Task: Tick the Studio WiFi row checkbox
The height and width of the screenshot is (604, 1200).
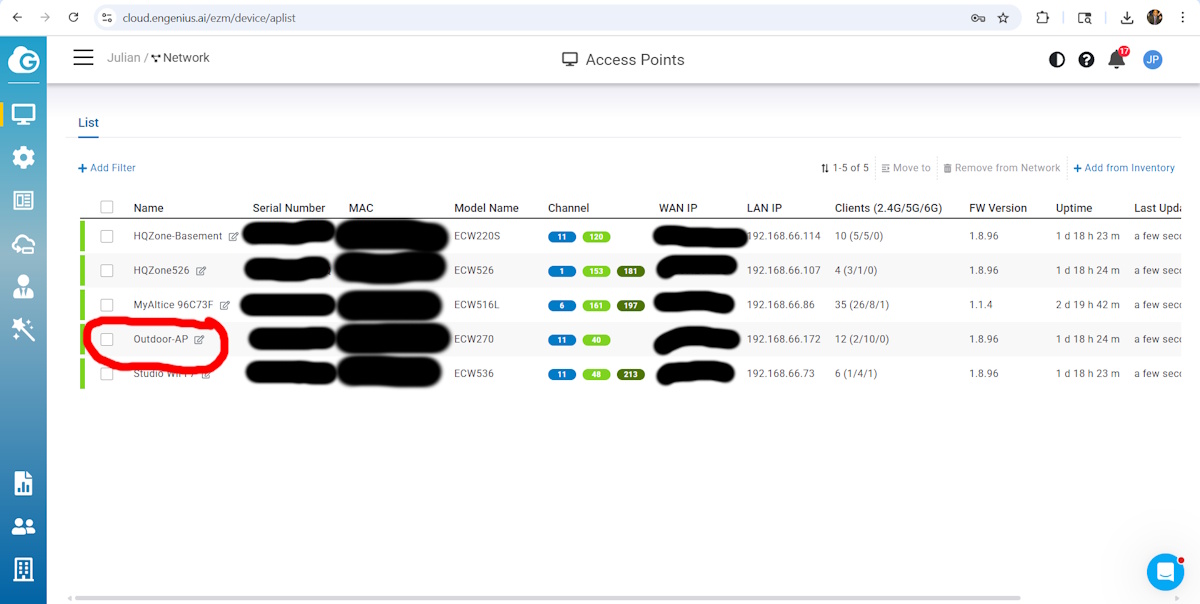Action: click(x=107, y=374)
